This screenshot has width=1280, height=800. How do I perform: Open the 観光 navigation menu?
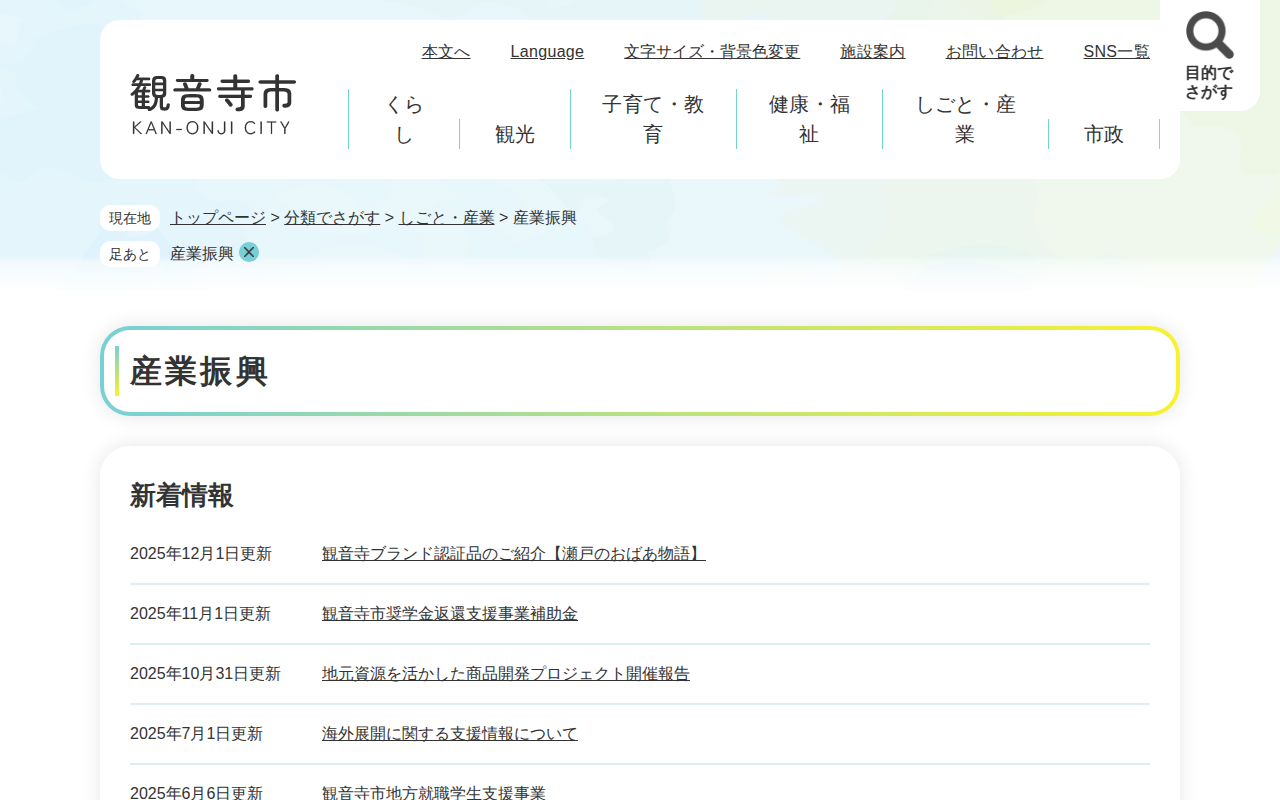(x=515, y=134)
